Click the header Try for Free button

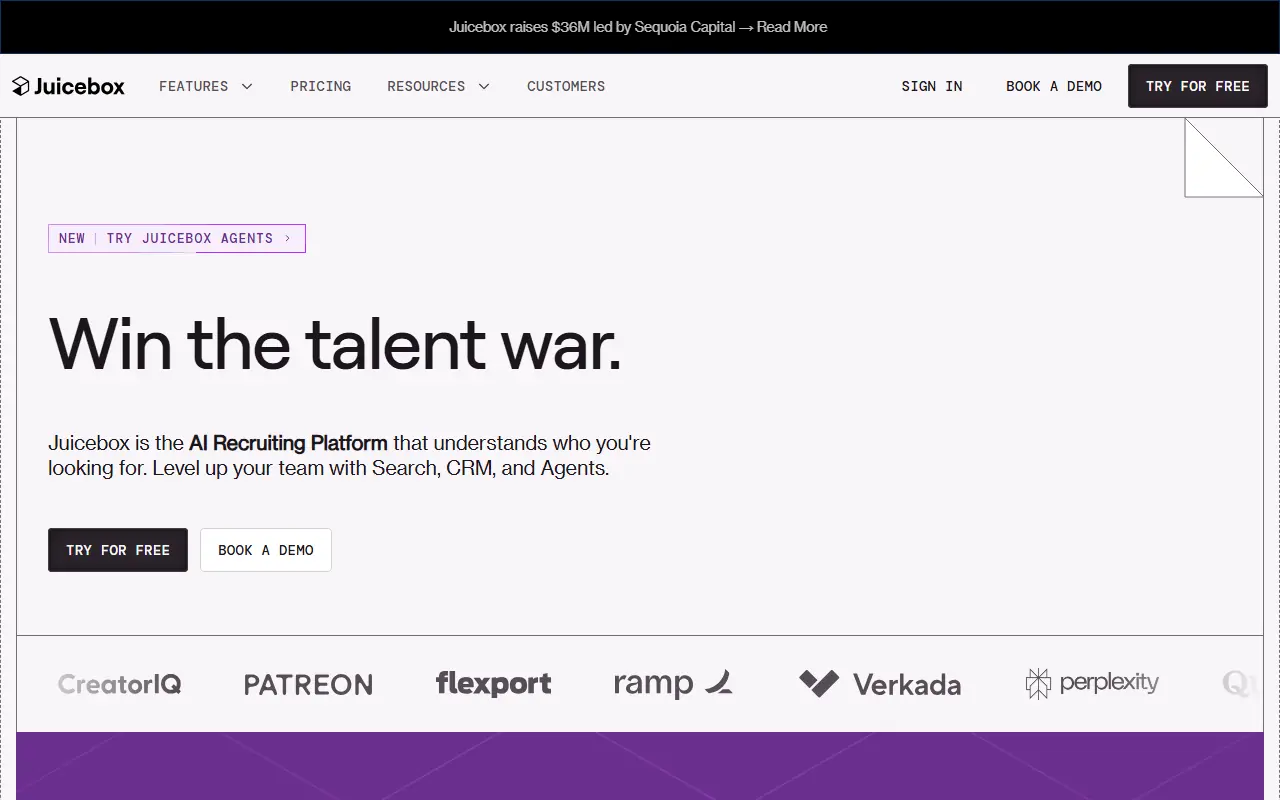click(x=1198, y=86)
